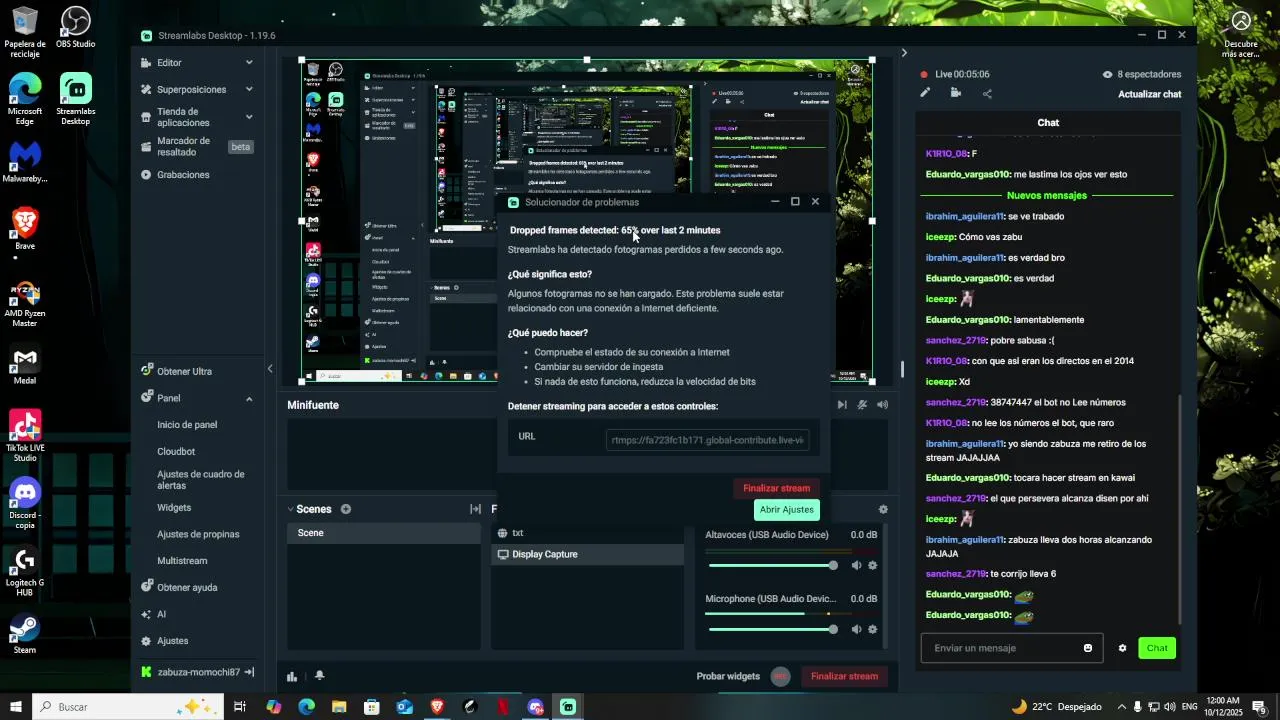Select the Display Capture source
This screenshot has height=720, width=1280.
[588, 554]
